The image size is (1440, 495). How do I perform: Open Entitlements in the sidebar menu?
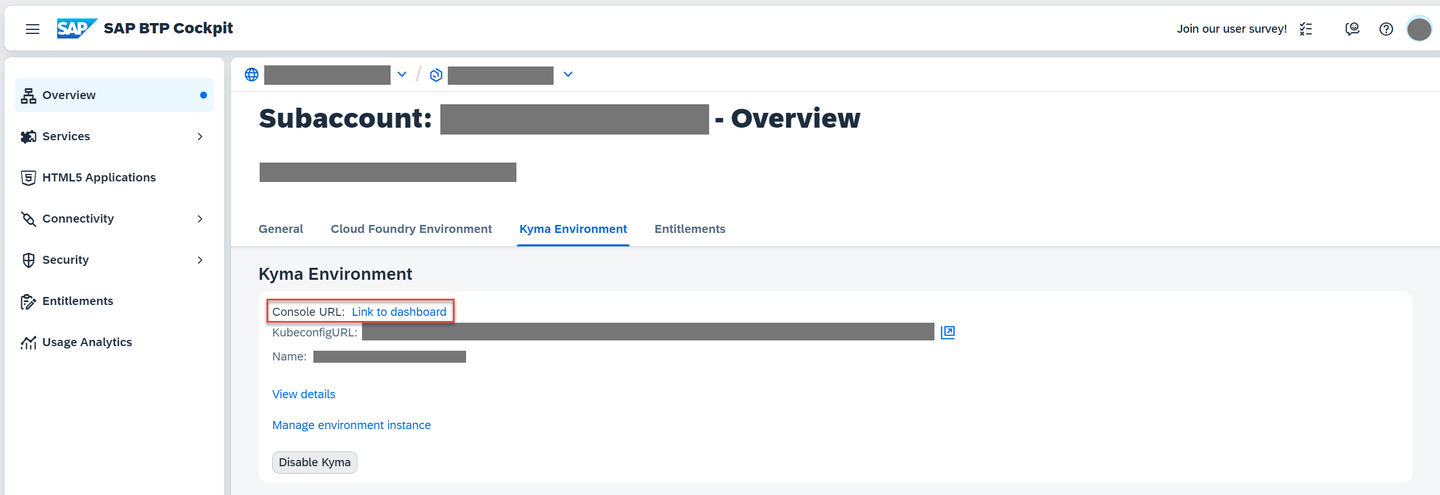tap(114, 301)
